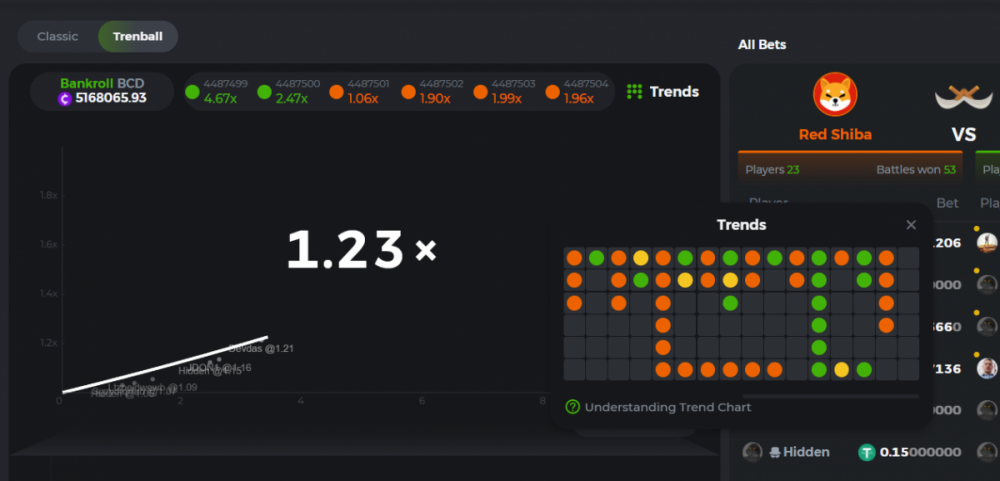Switch to the Classic game tab
This screenshot has height=481, width=1000.
57,36
